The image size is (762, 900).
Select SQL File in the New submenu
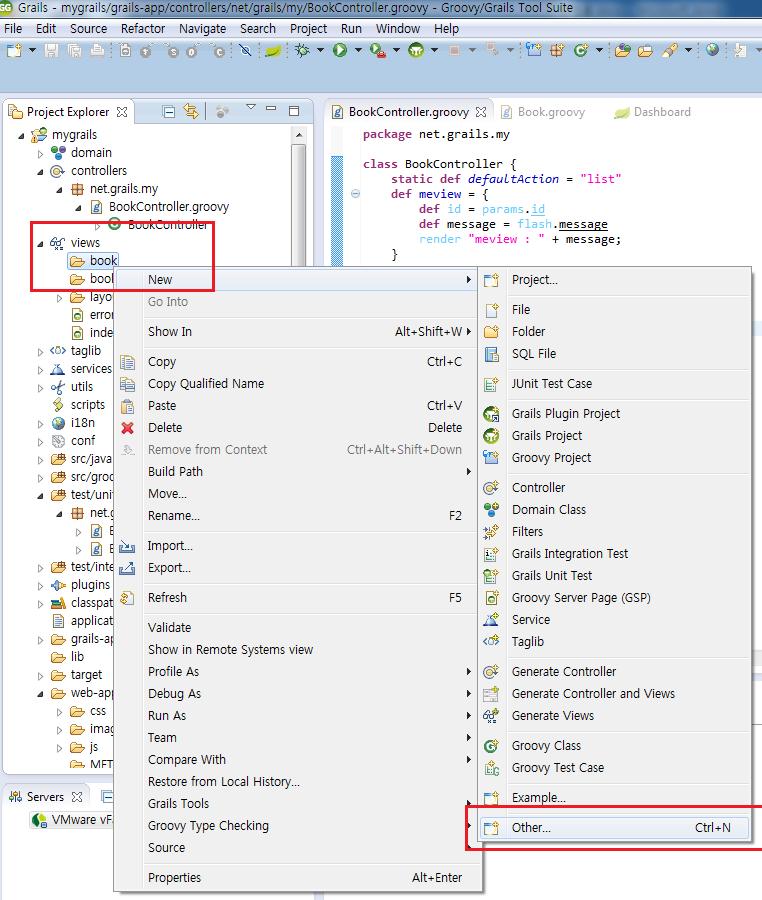(x=615, y=354)
